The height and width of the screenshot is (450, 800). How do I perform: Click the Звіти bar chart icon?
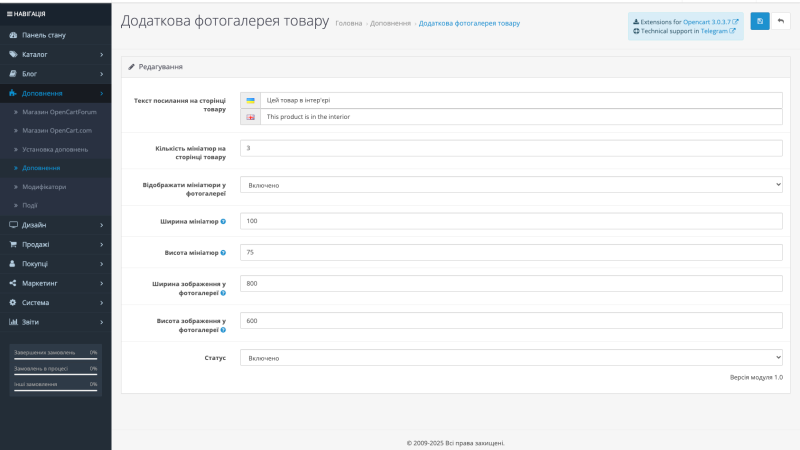pos(13,322)
